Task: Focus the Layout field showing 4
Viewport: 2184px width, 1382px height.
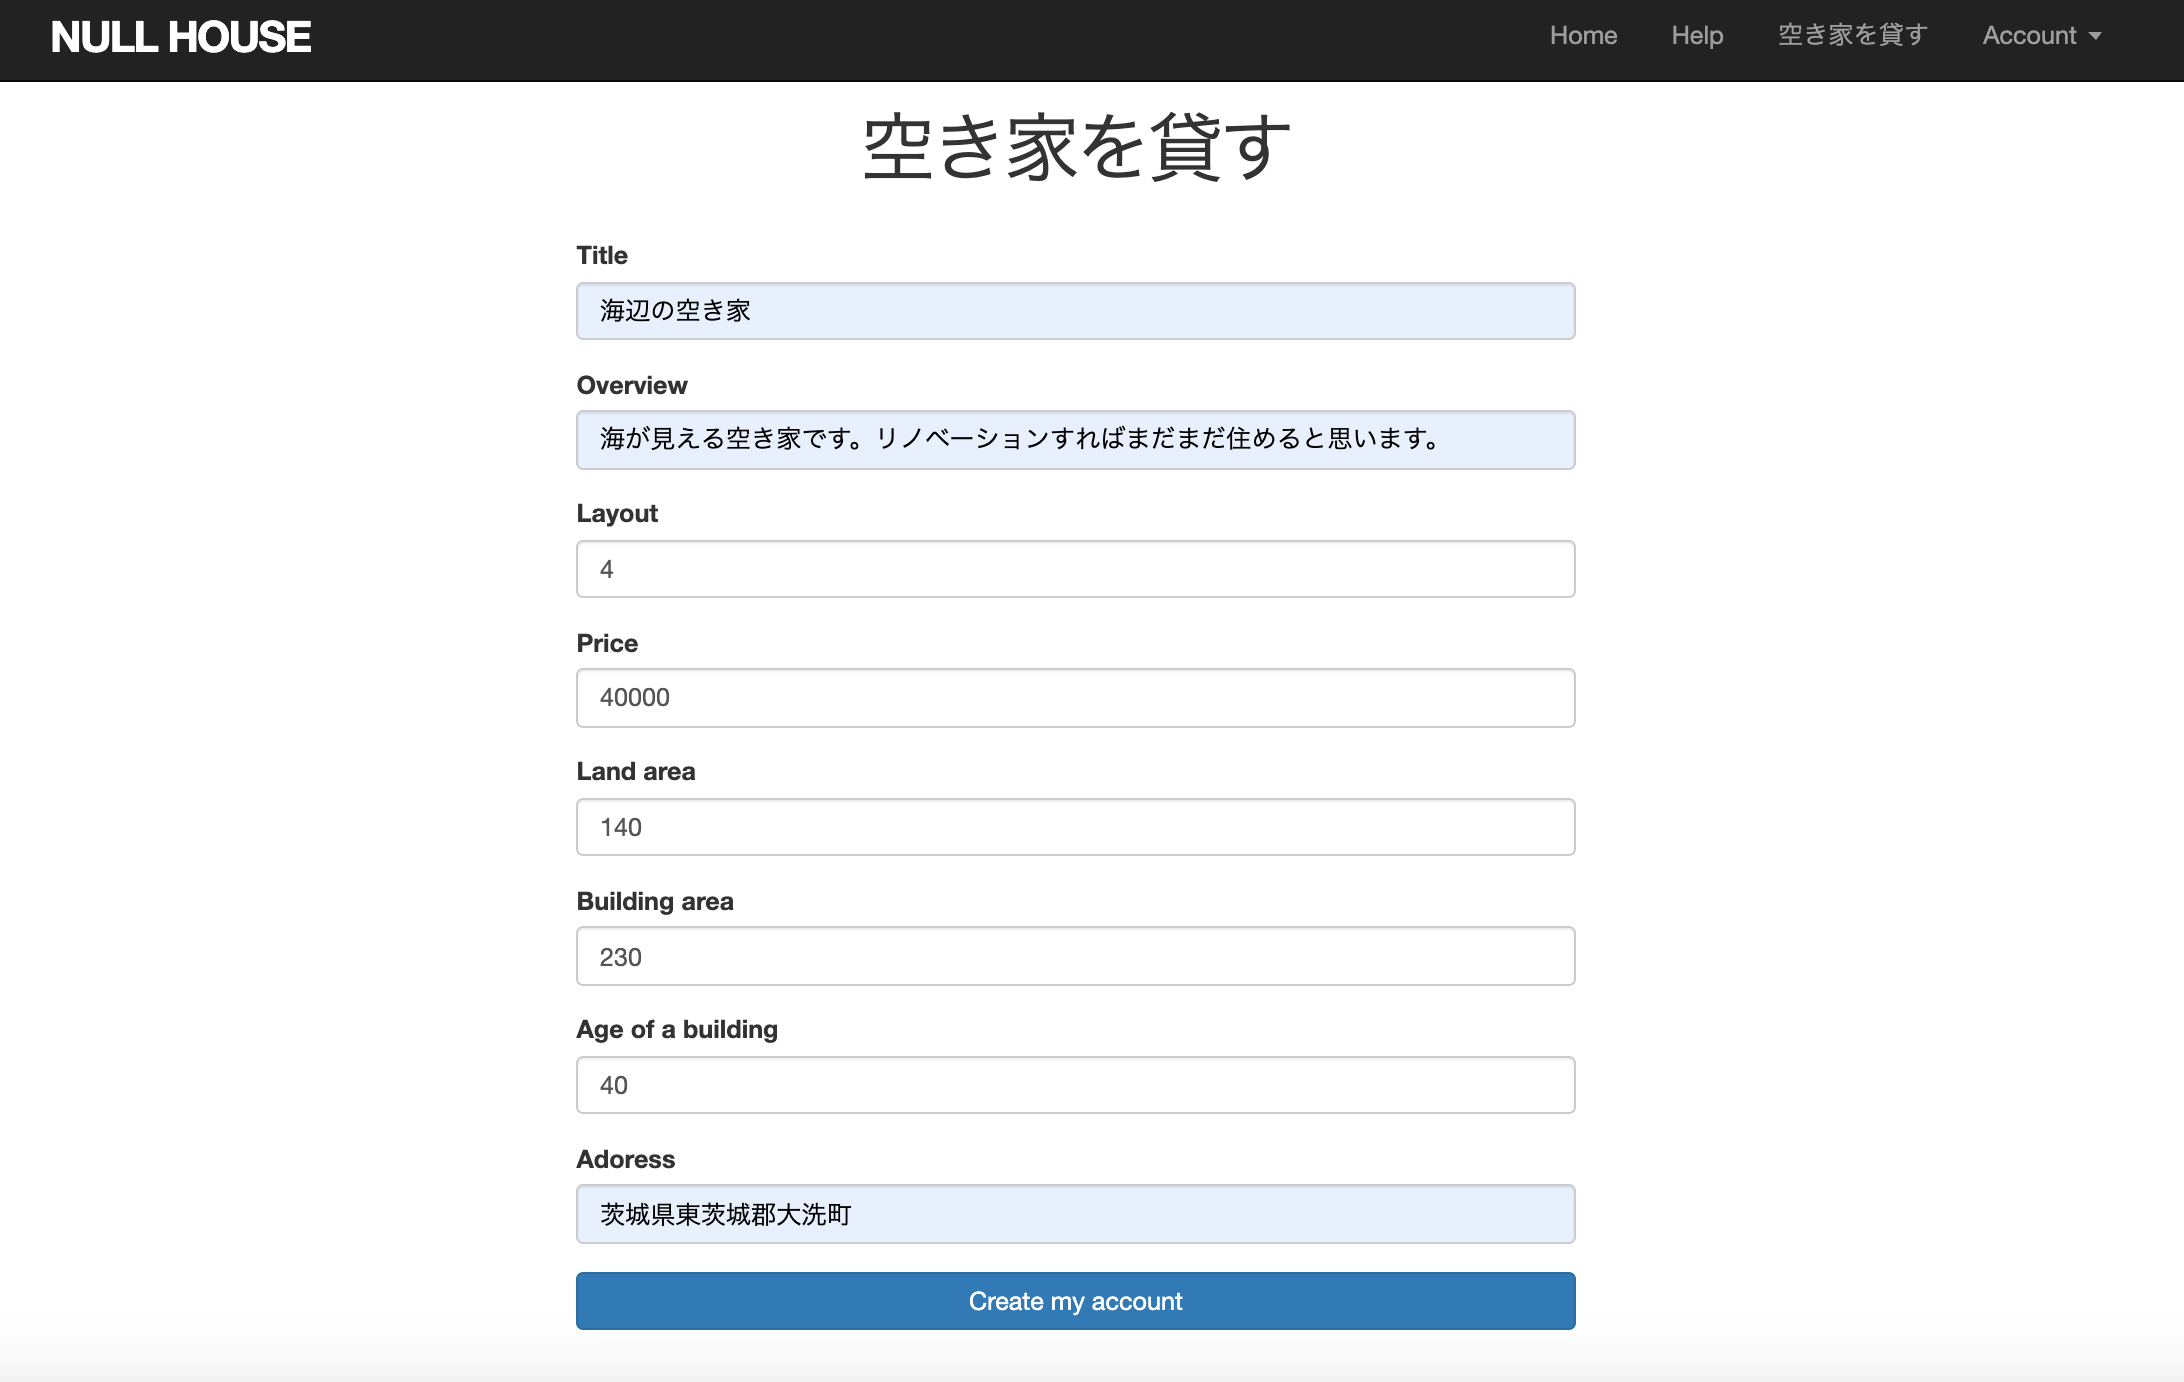Action: pos(1075,569)
